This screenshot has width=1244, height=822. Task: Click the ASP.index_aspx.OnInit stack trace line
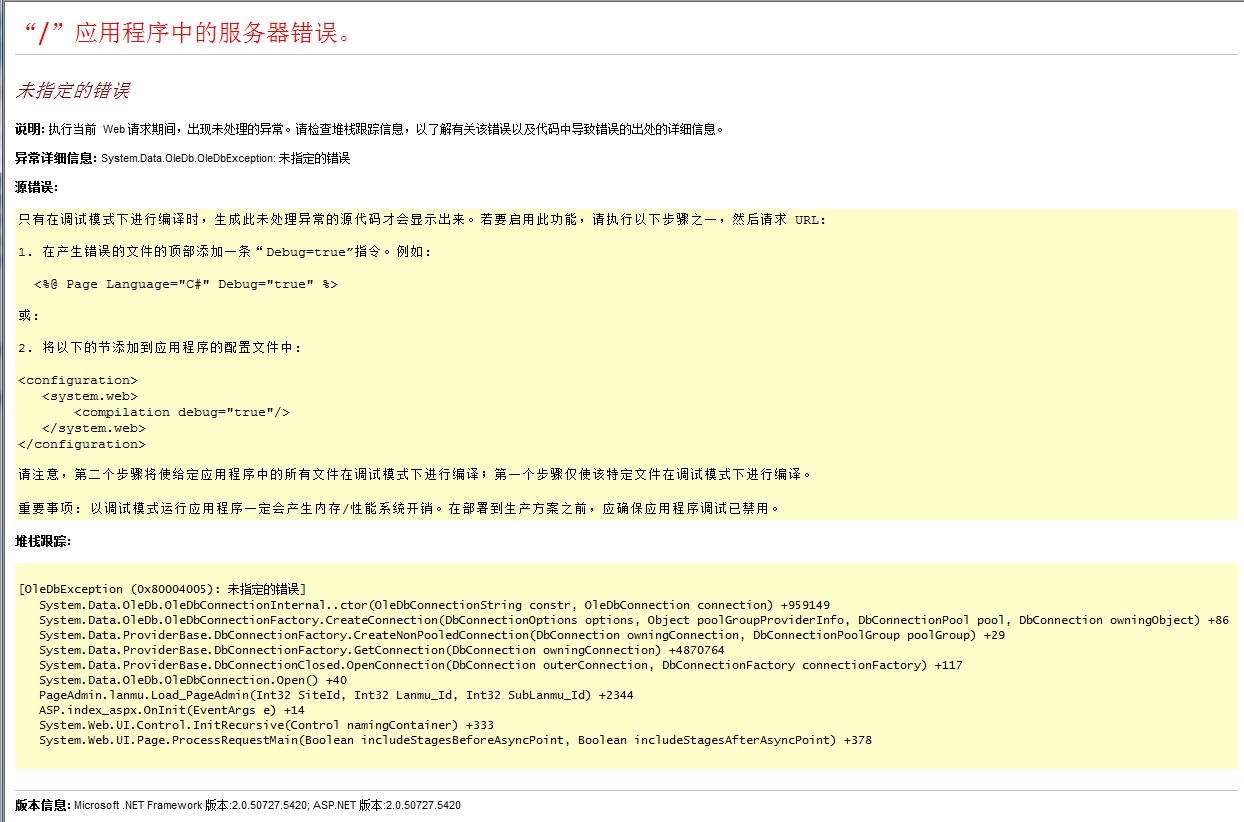tap(172, 710)
